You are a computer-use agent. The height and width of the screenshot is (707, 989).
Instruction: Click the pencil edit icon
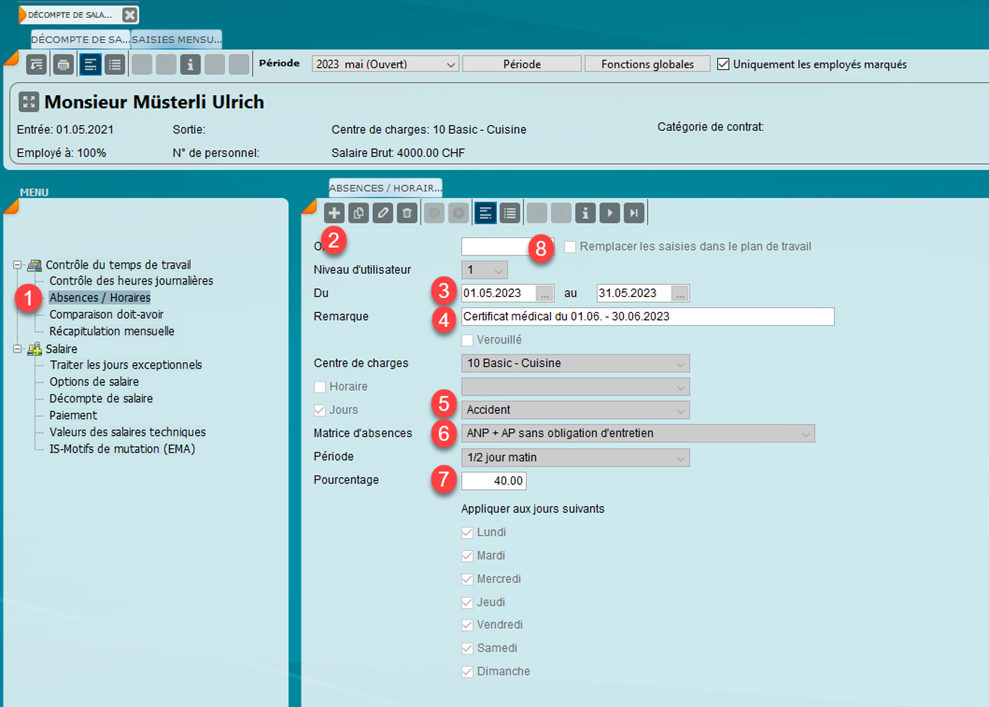(x=382, y=213)
